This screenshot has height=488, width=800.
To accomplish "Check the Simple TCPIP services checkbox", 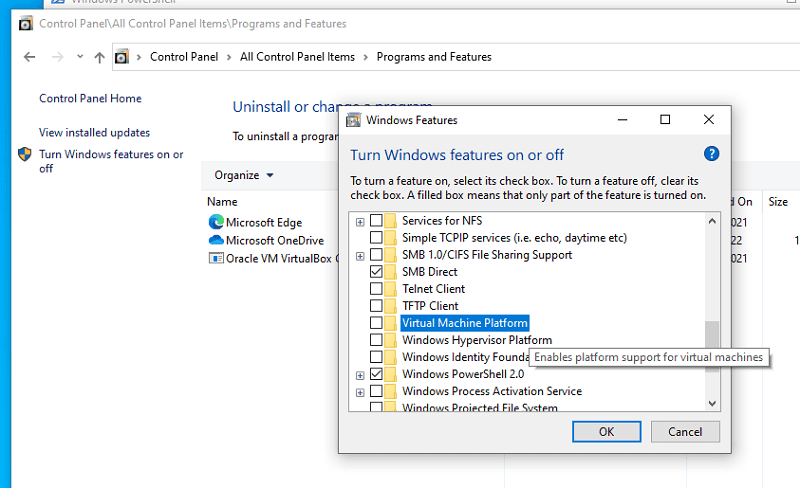I will point(376,238).
